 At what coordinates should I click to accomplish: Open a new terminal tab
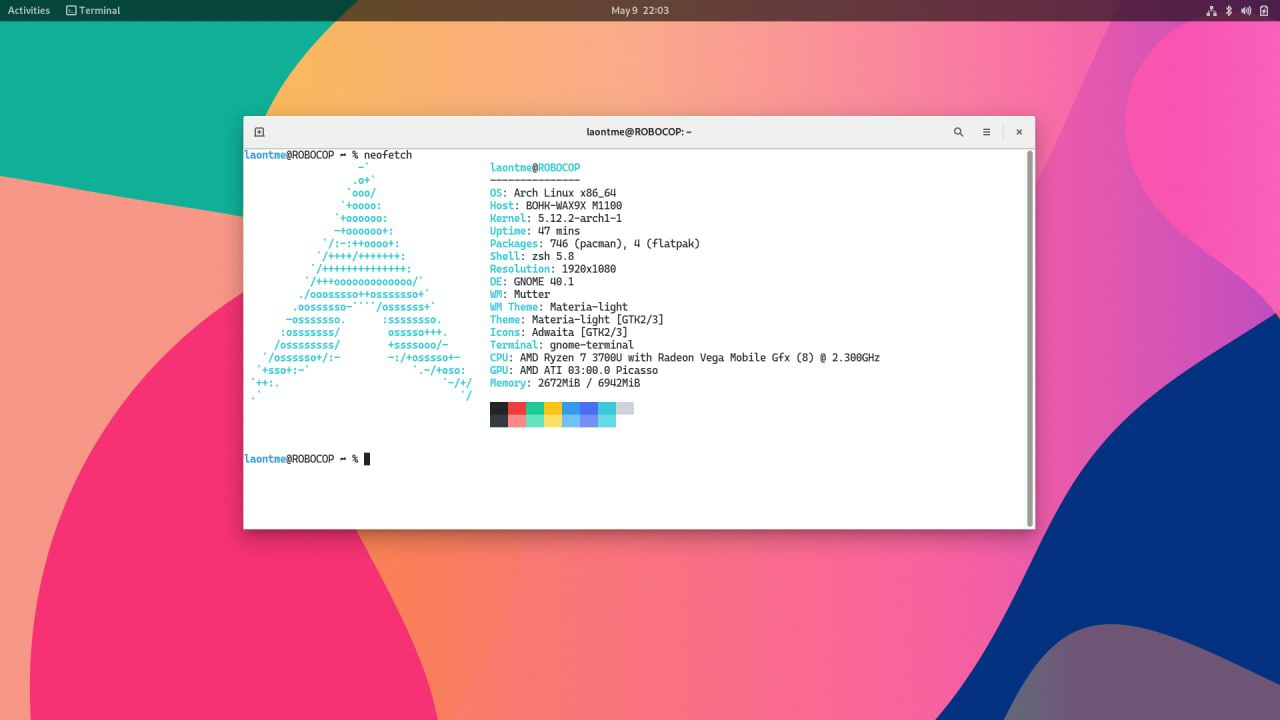(x=259, y=132)
